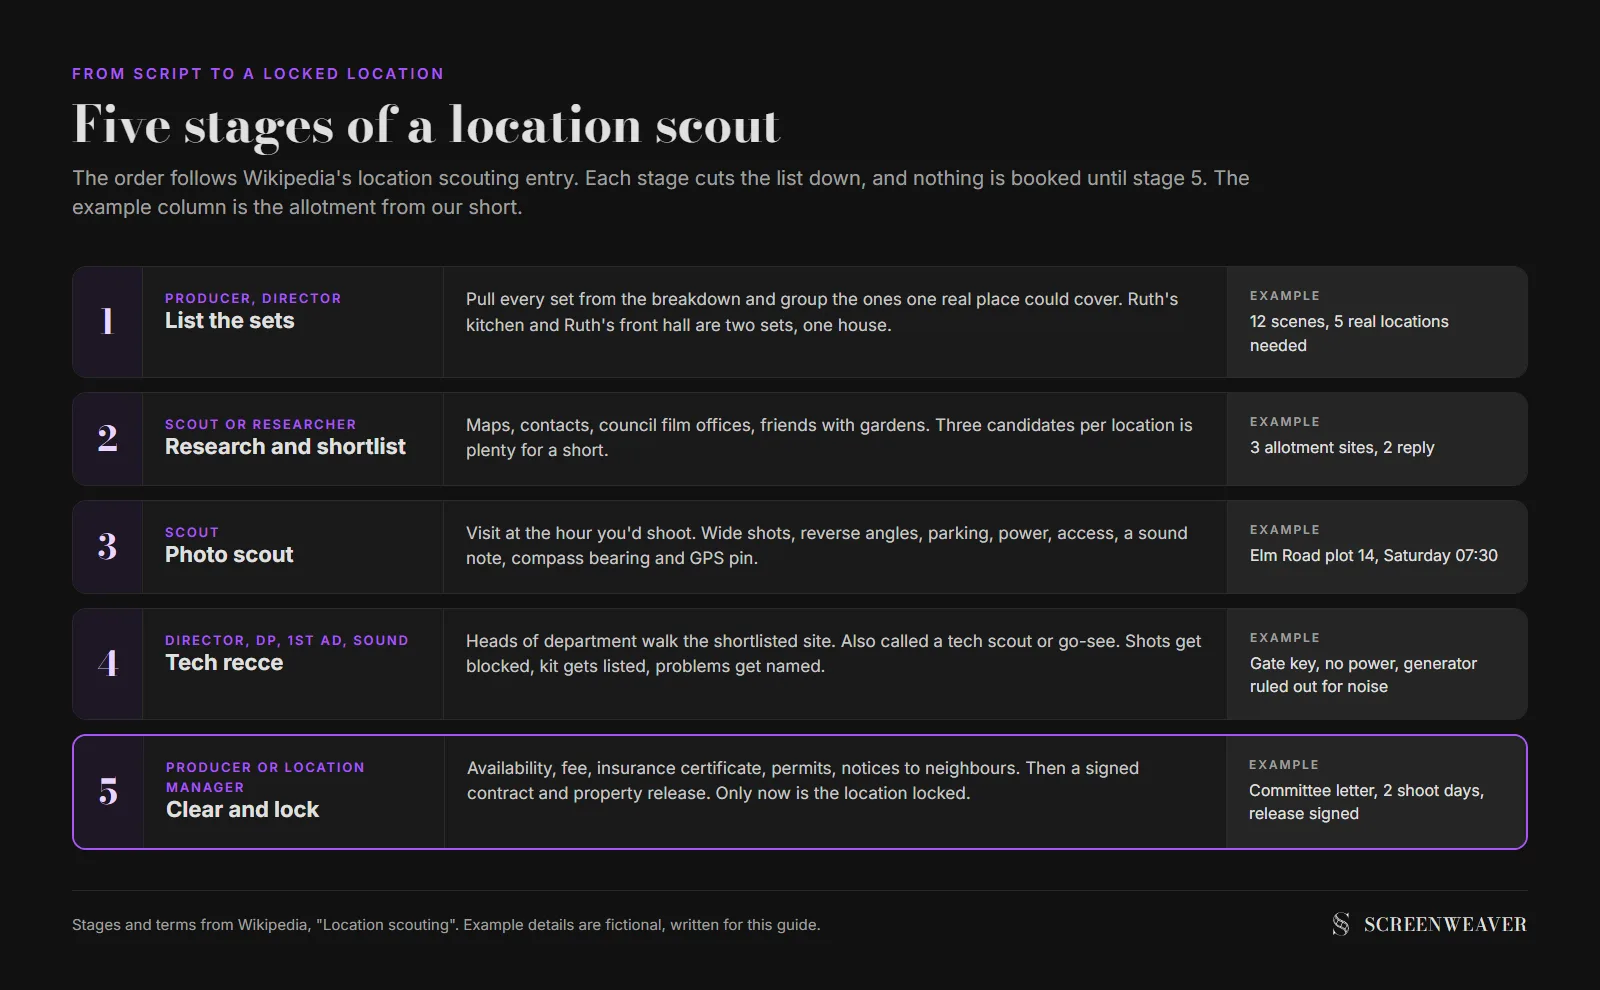
Task: Click the SCREENWEAVER brand name text
Action: pyautogui.click(x=1445, y=925)
